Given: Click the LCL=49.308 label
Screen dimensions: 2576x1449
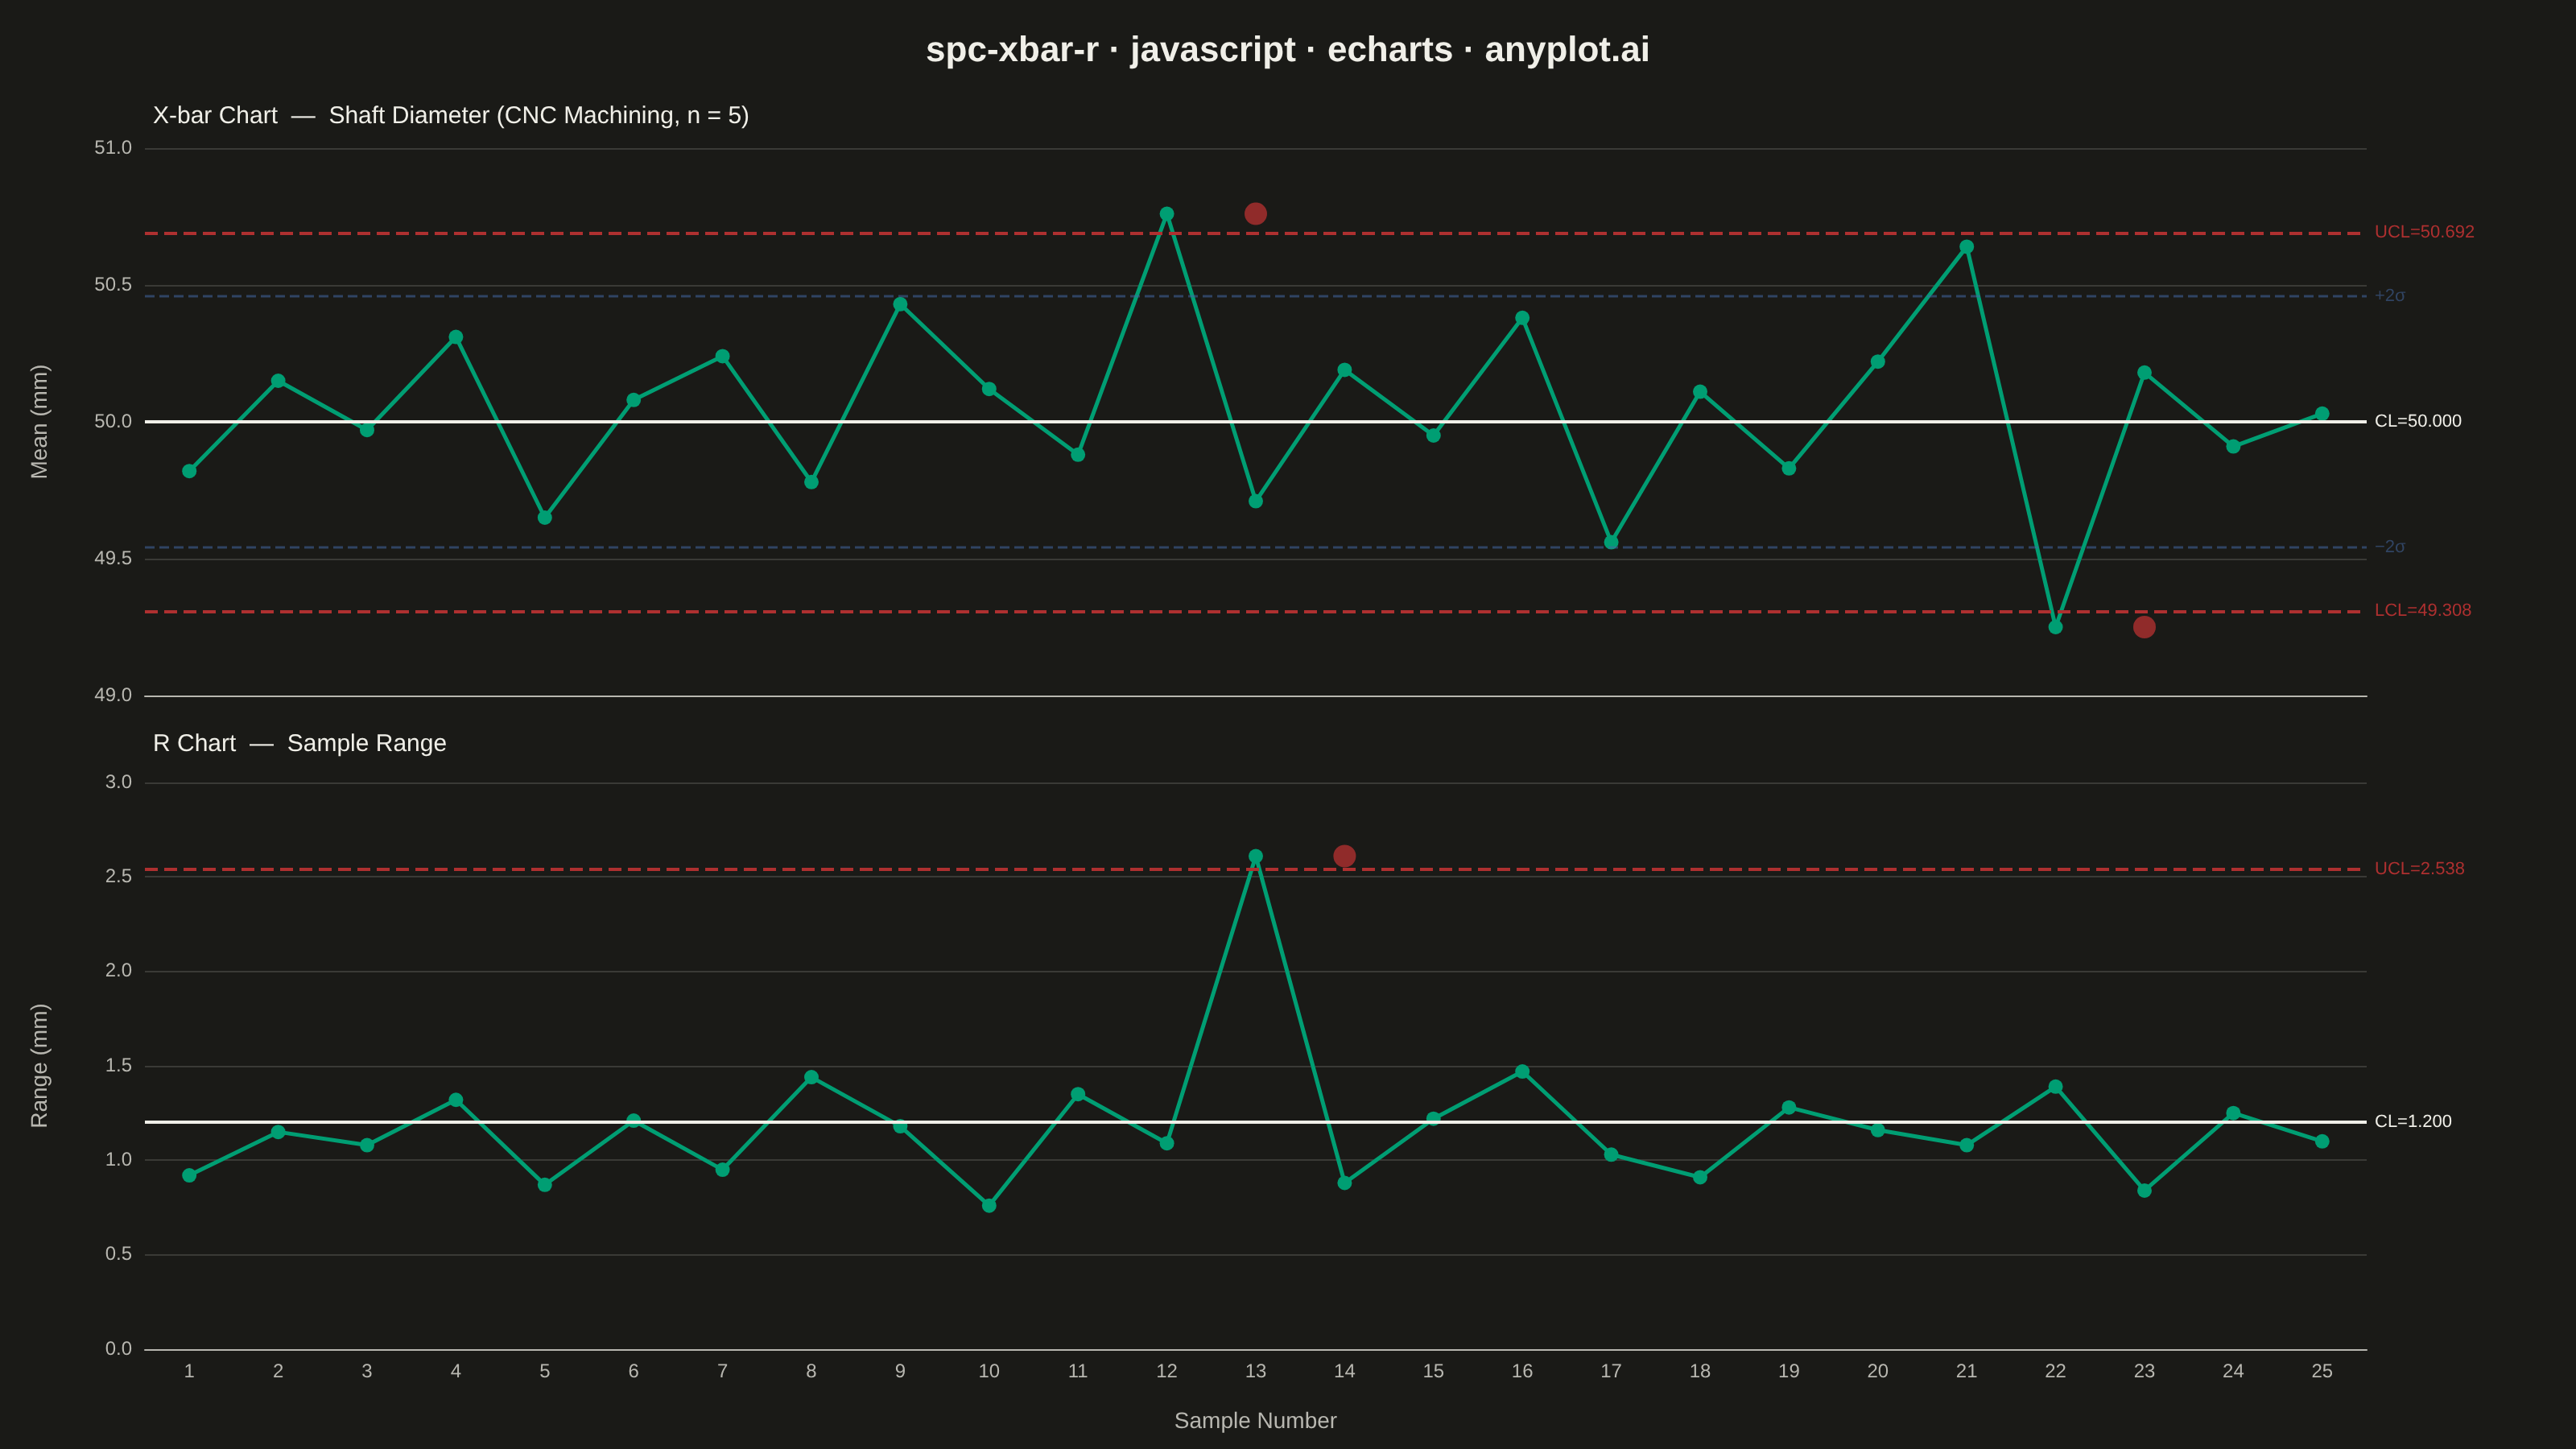Looking at the screenshot, I should [x=2422, y=610].
